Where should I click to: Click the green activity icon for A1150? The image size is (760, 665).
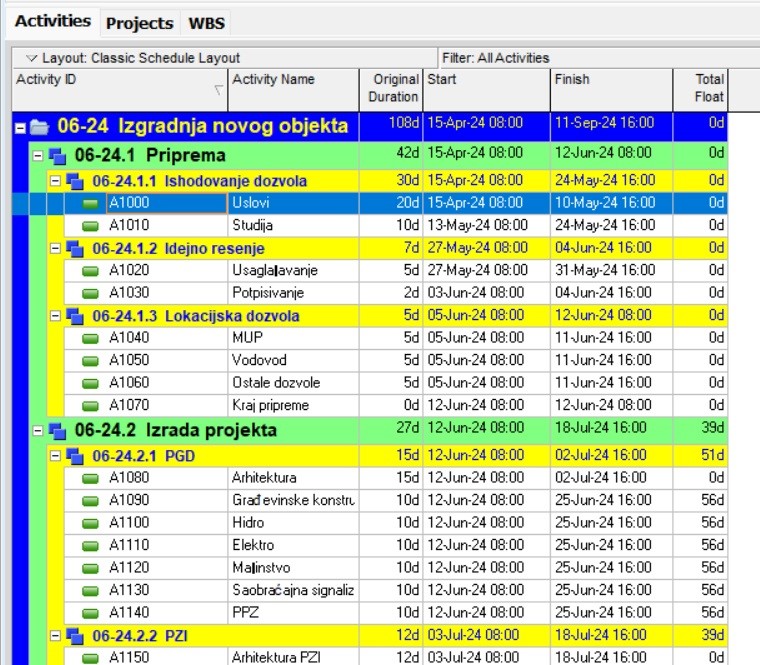point(91,657)
